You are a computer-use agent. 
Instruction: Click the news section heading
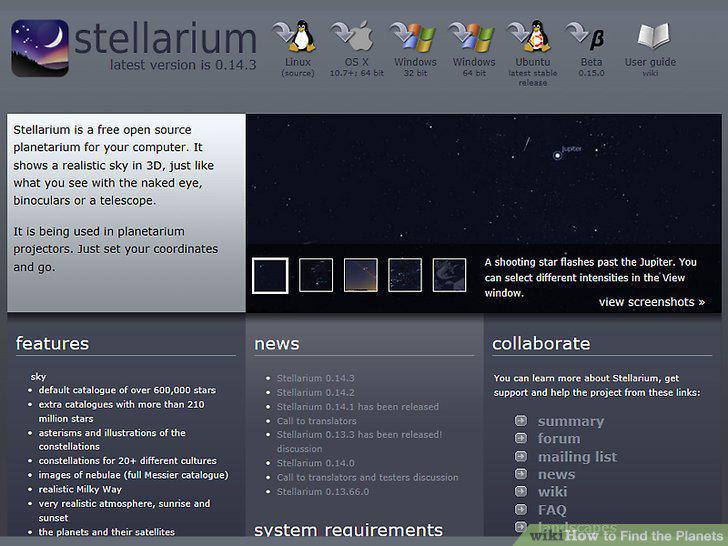tap(277, 344)
